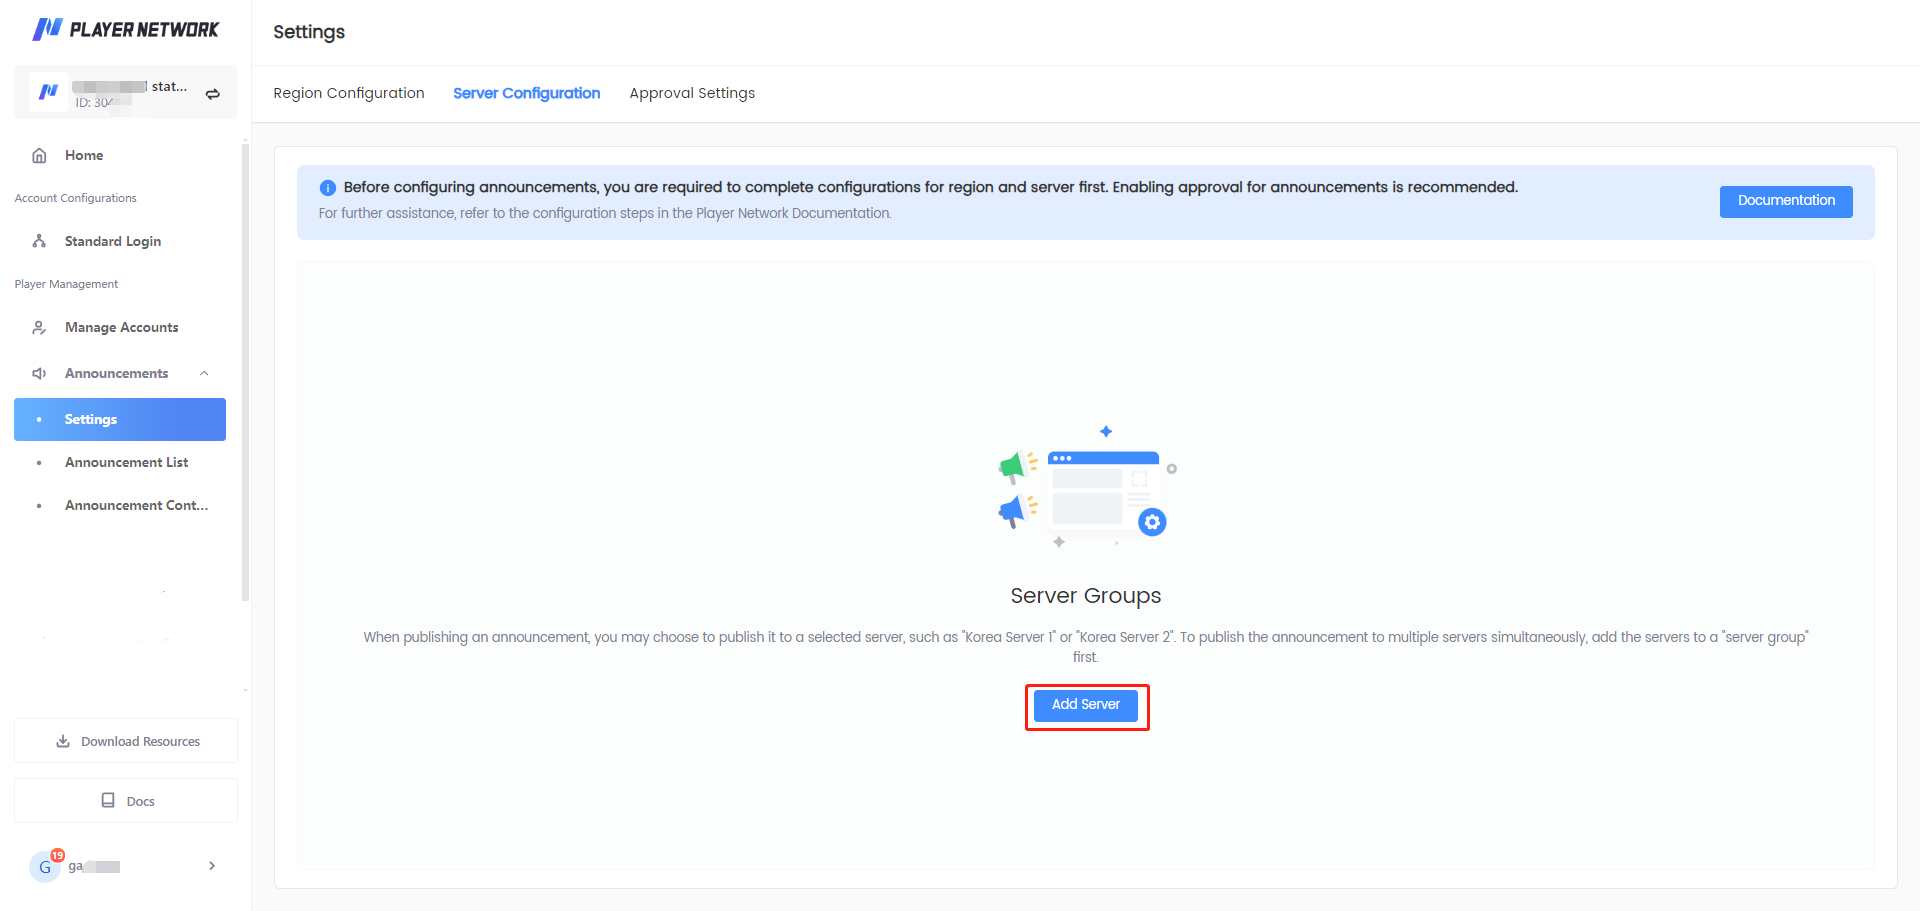Screen dimensions: 1920x911
Task: Open the Approval Settings tab
Action: coord(692,93)
